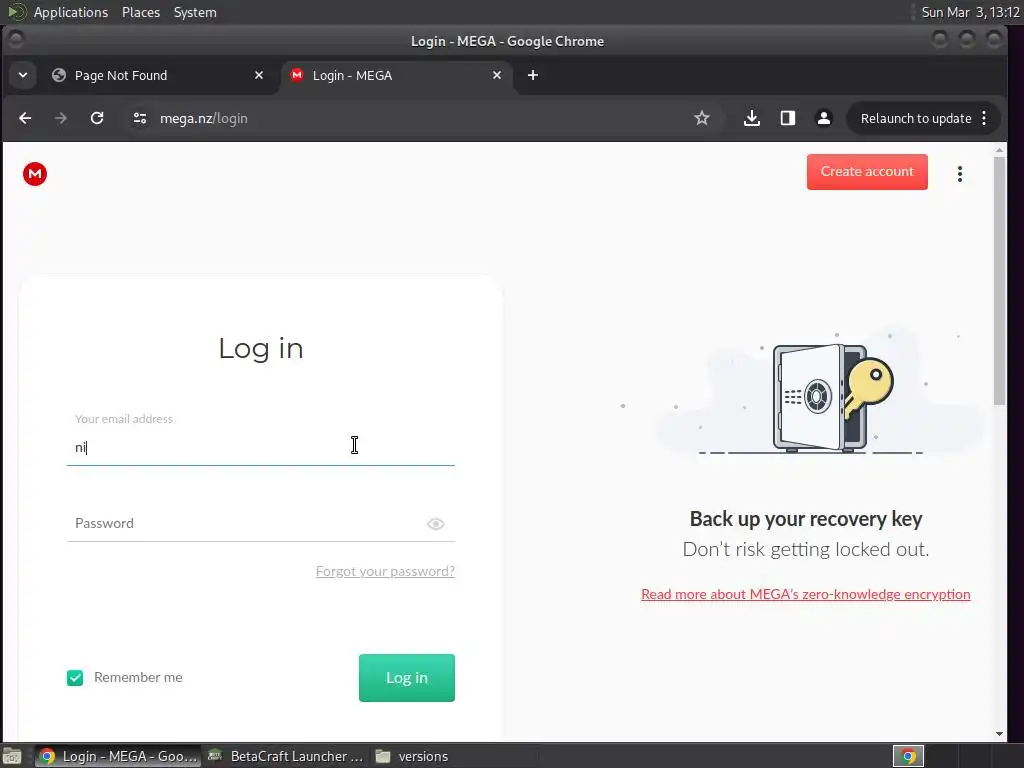Open Forgot your password link
This screenshot has height=768, width=1024.
coord(385,571)
